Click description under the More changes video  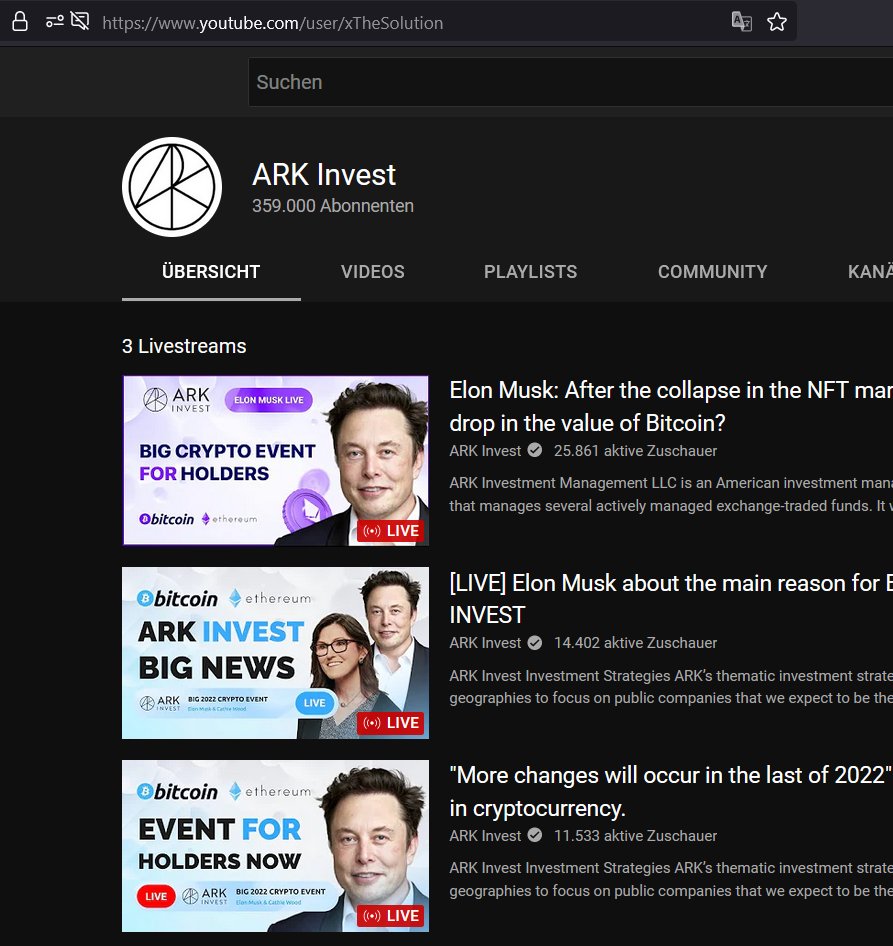(x=671, y=879)
